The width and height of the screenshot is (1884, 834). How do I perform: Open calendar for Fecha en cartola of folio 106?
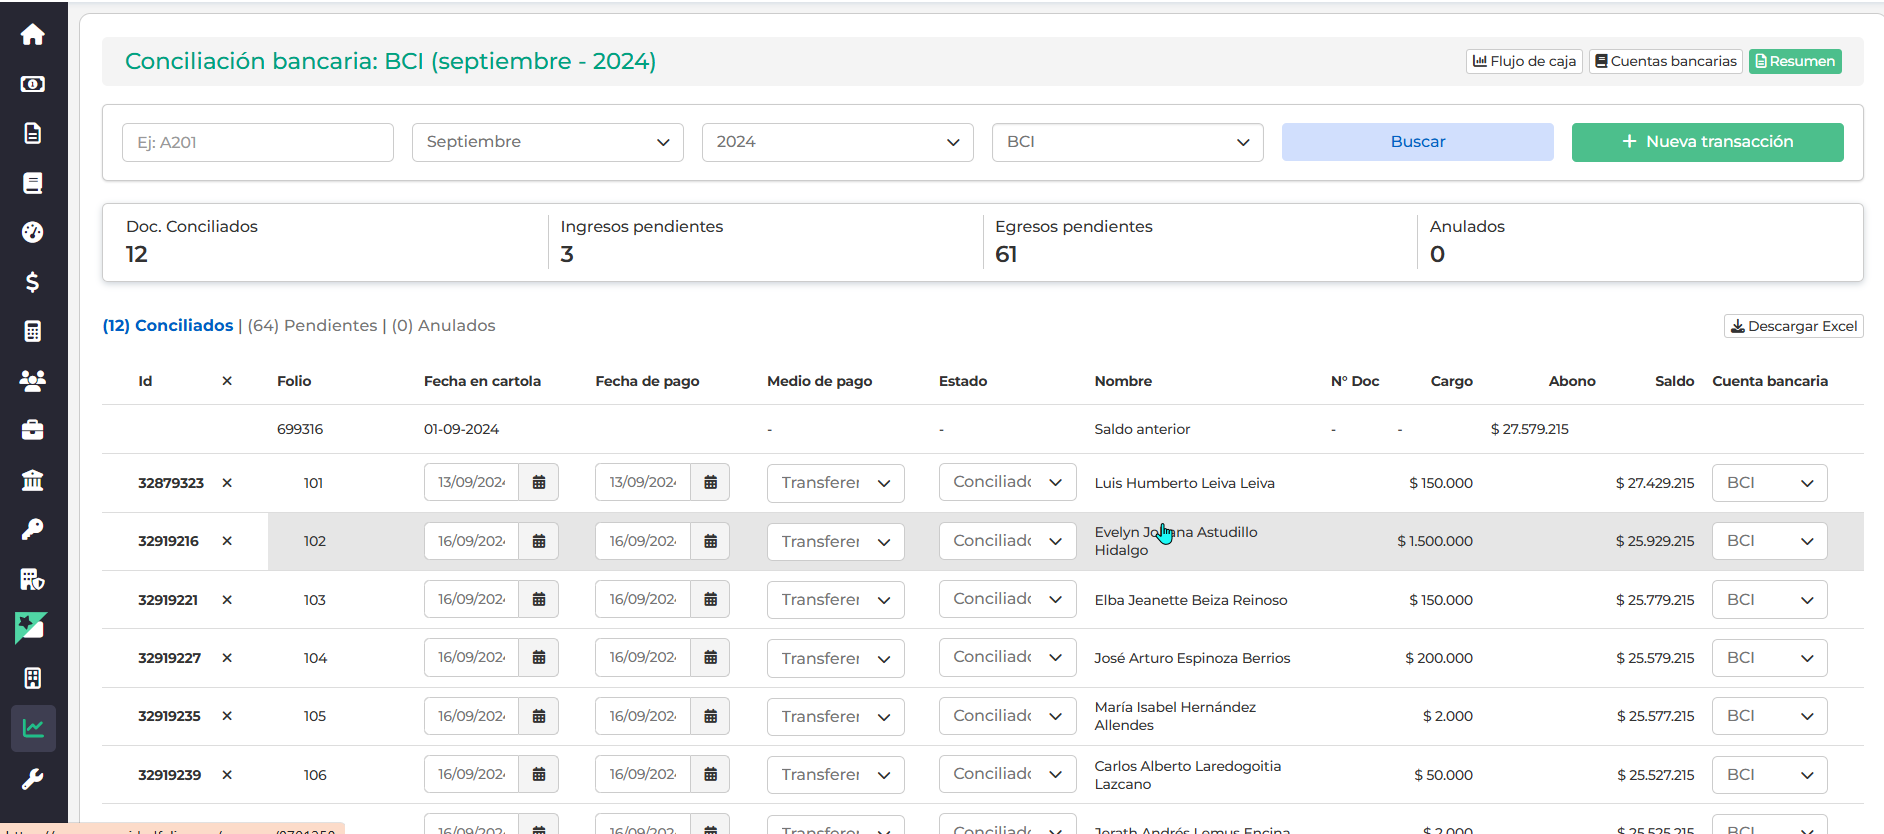tap(539, 774)
